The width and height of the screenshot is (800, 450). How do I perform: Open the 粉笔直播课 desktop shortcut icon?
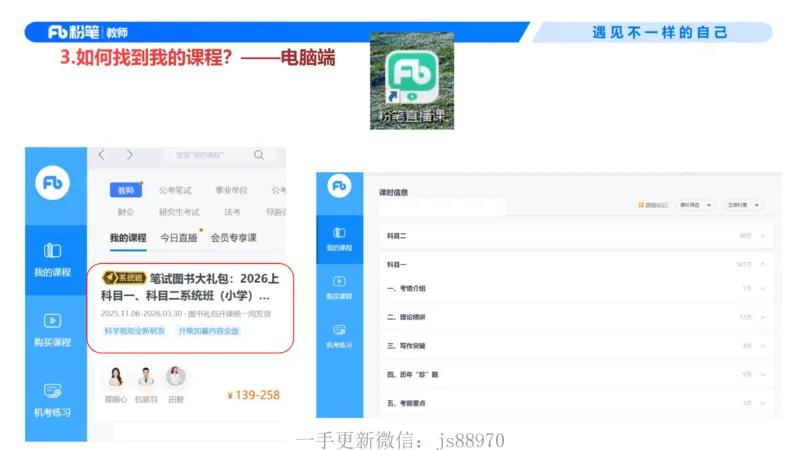point(412,81)
